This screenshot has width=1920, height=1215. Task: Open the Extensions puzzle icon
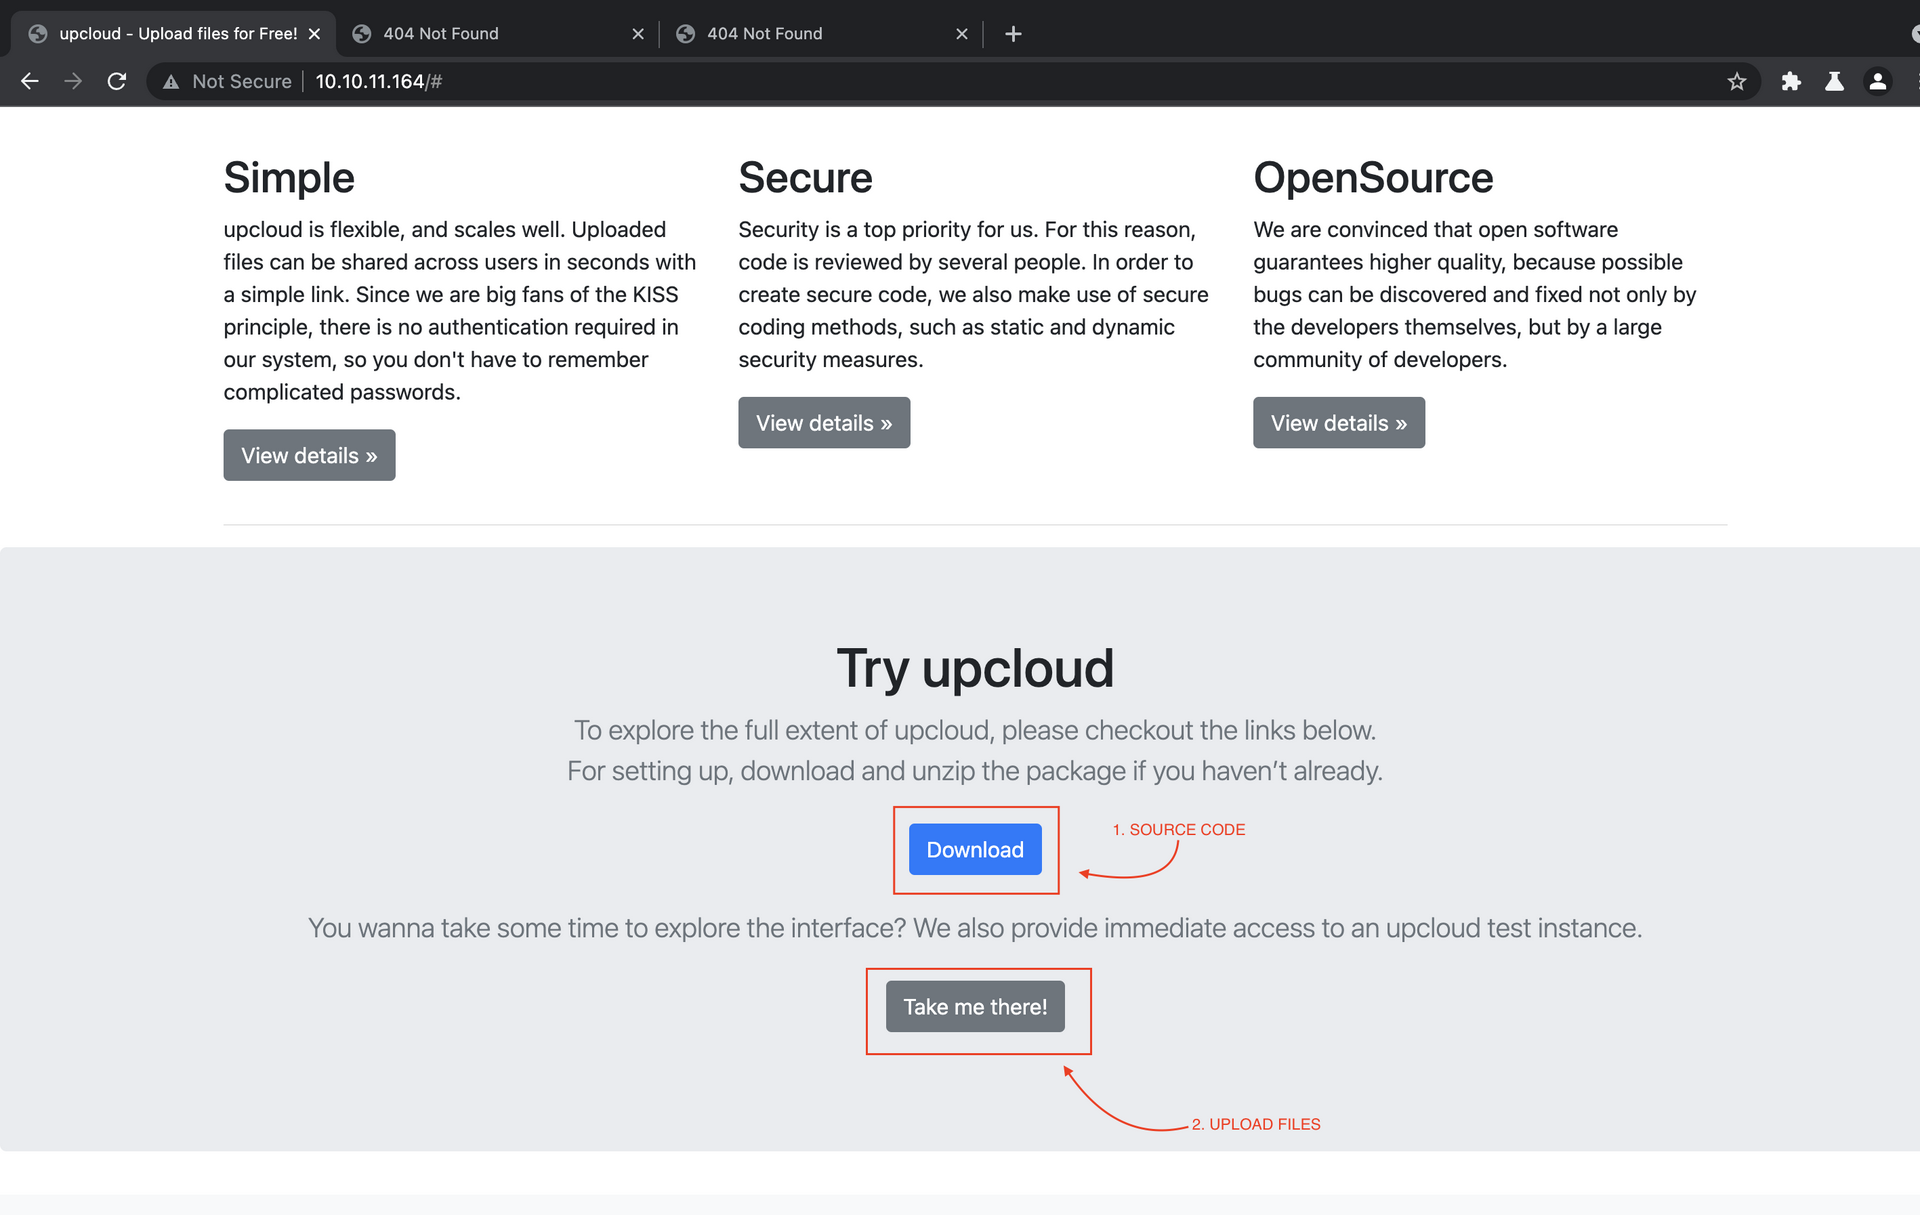click(1791, 81)
